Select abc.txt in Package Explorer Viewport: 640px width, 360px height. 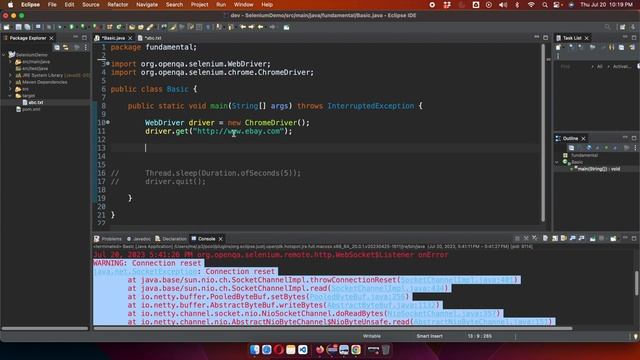(36, 102)
